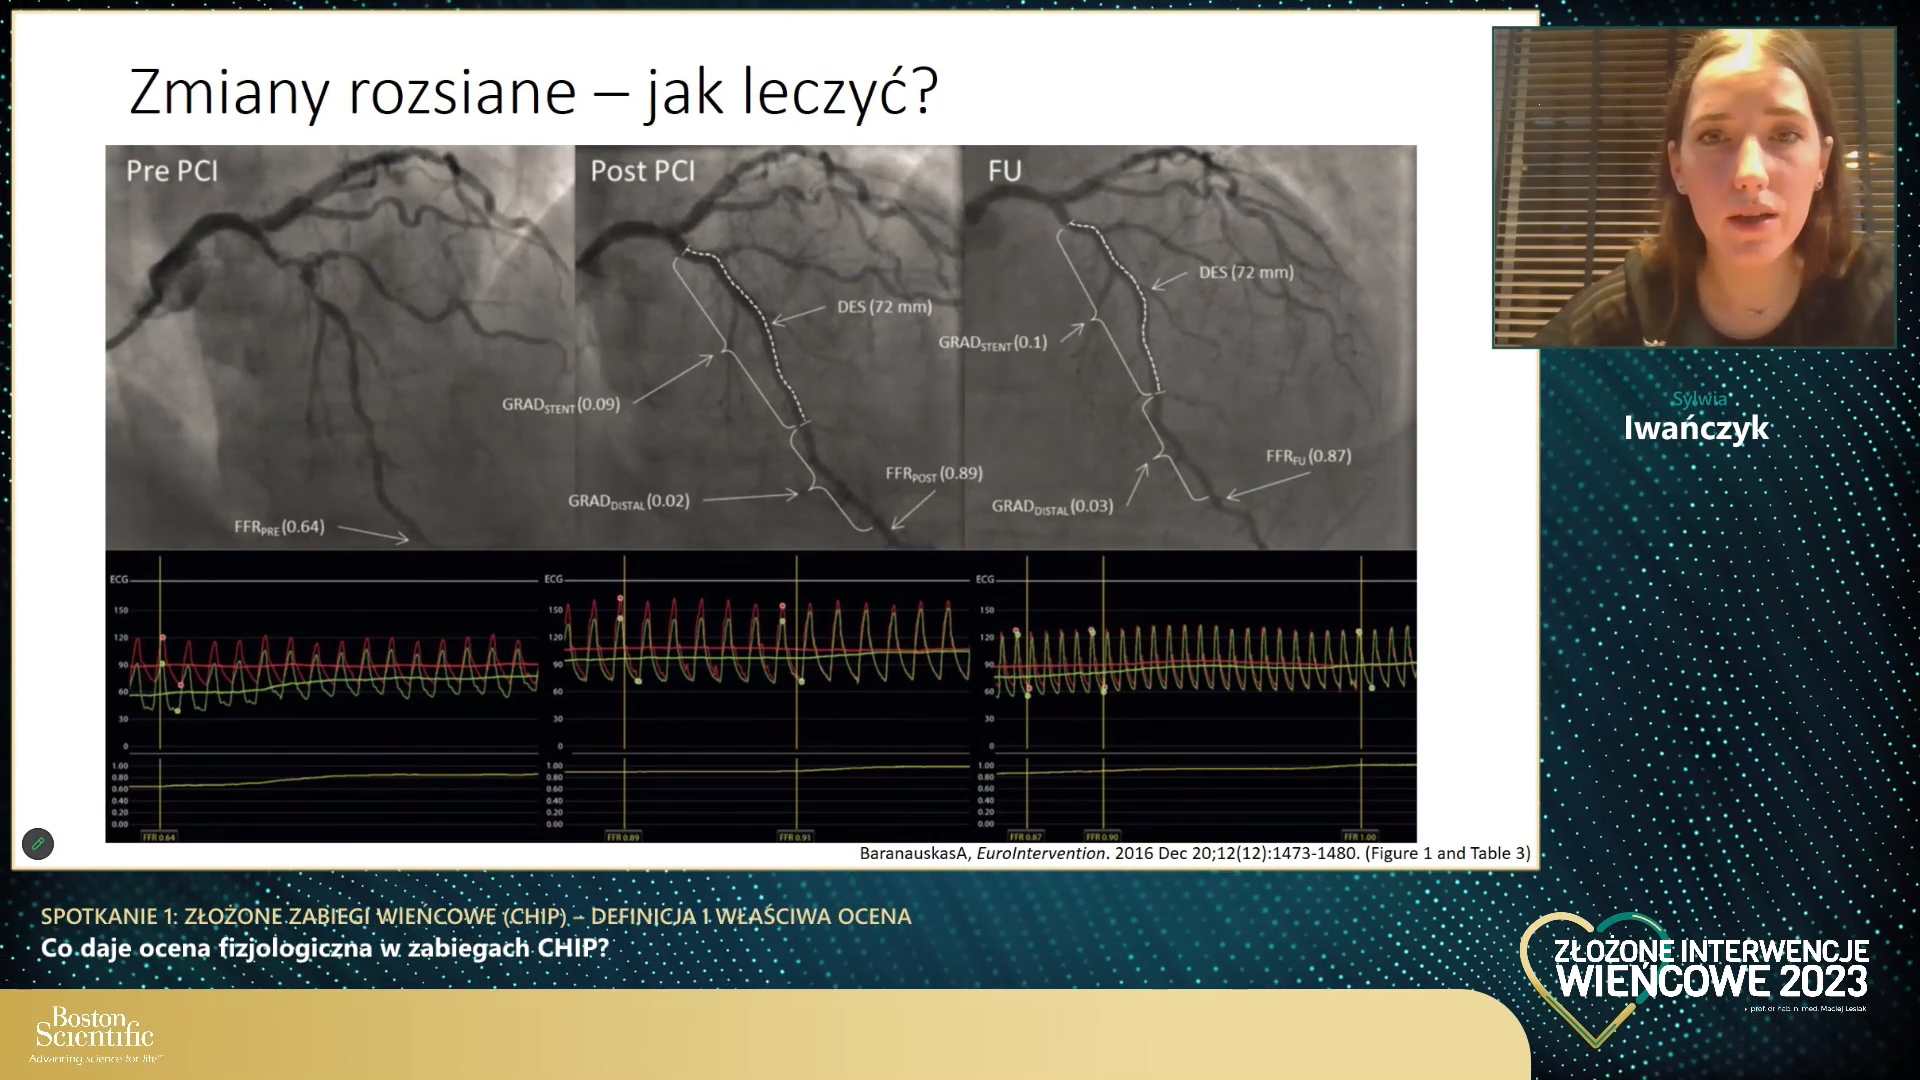1920x1080 pixels.
Task: Click the 'FFR 0.90' marker under third pressure trace
Action: pyautogui.click(x=1102, y=837)
